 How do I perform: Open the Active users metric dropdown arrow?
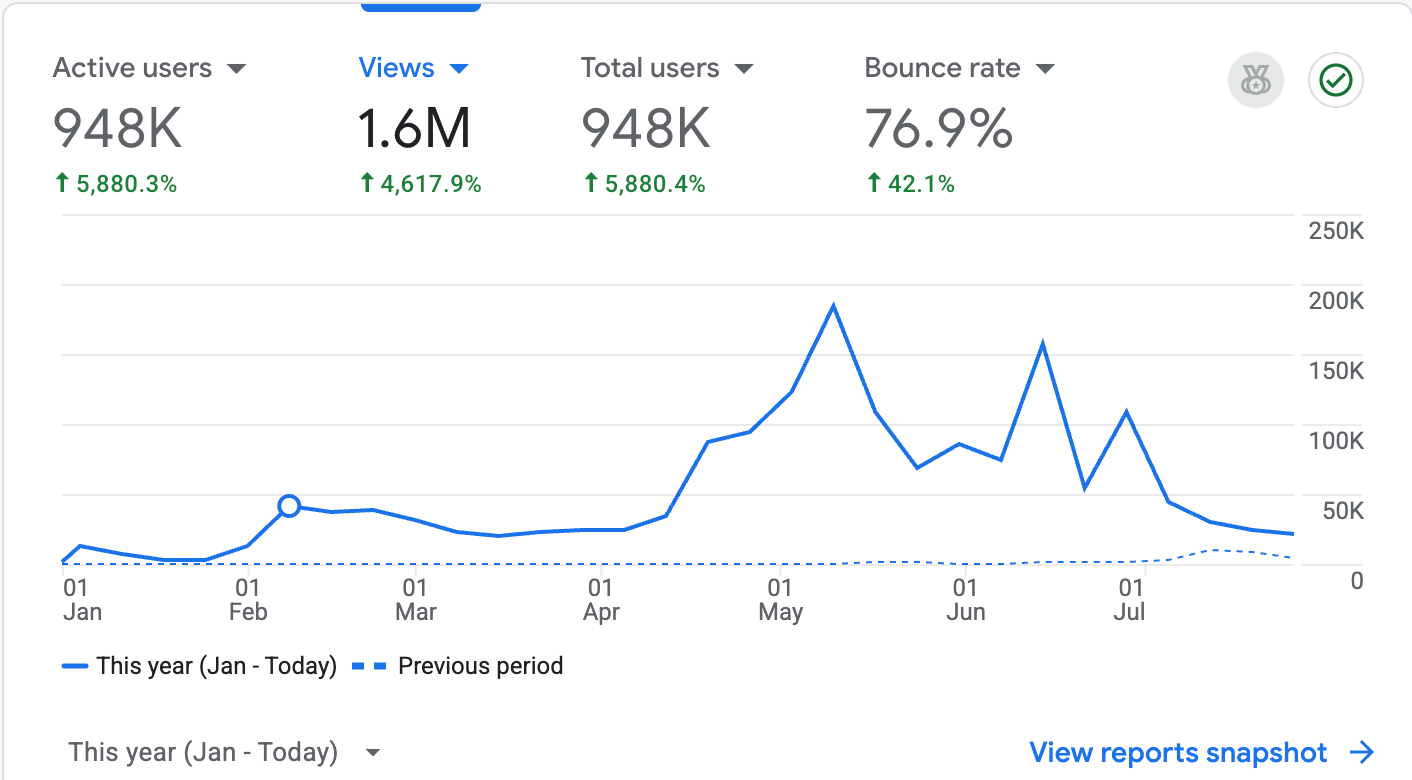tap(236, 69)
